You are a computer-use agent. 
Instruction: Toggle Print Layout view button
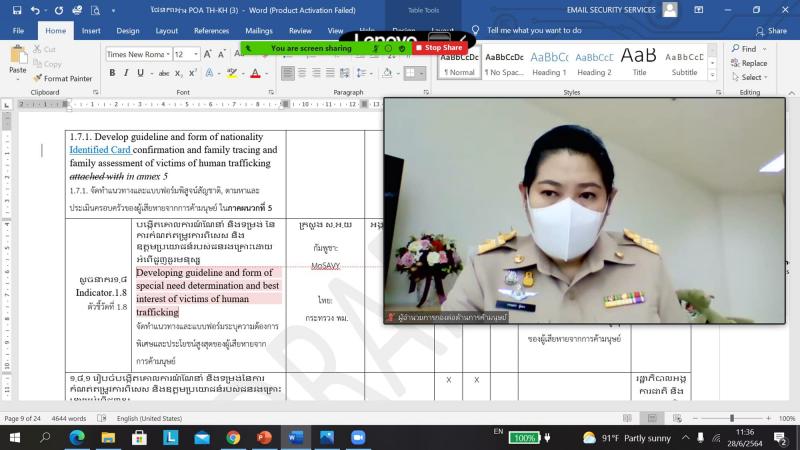652,418
